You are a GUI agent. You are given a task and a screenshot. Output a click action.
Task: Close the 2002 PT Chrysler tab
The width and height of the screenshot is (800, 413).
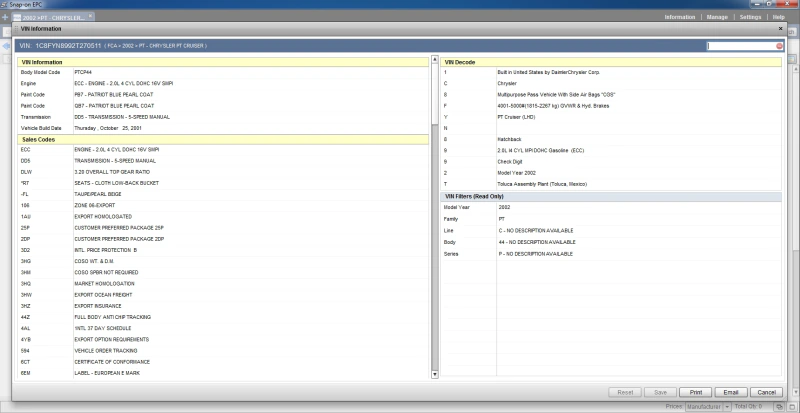(92, 18)
